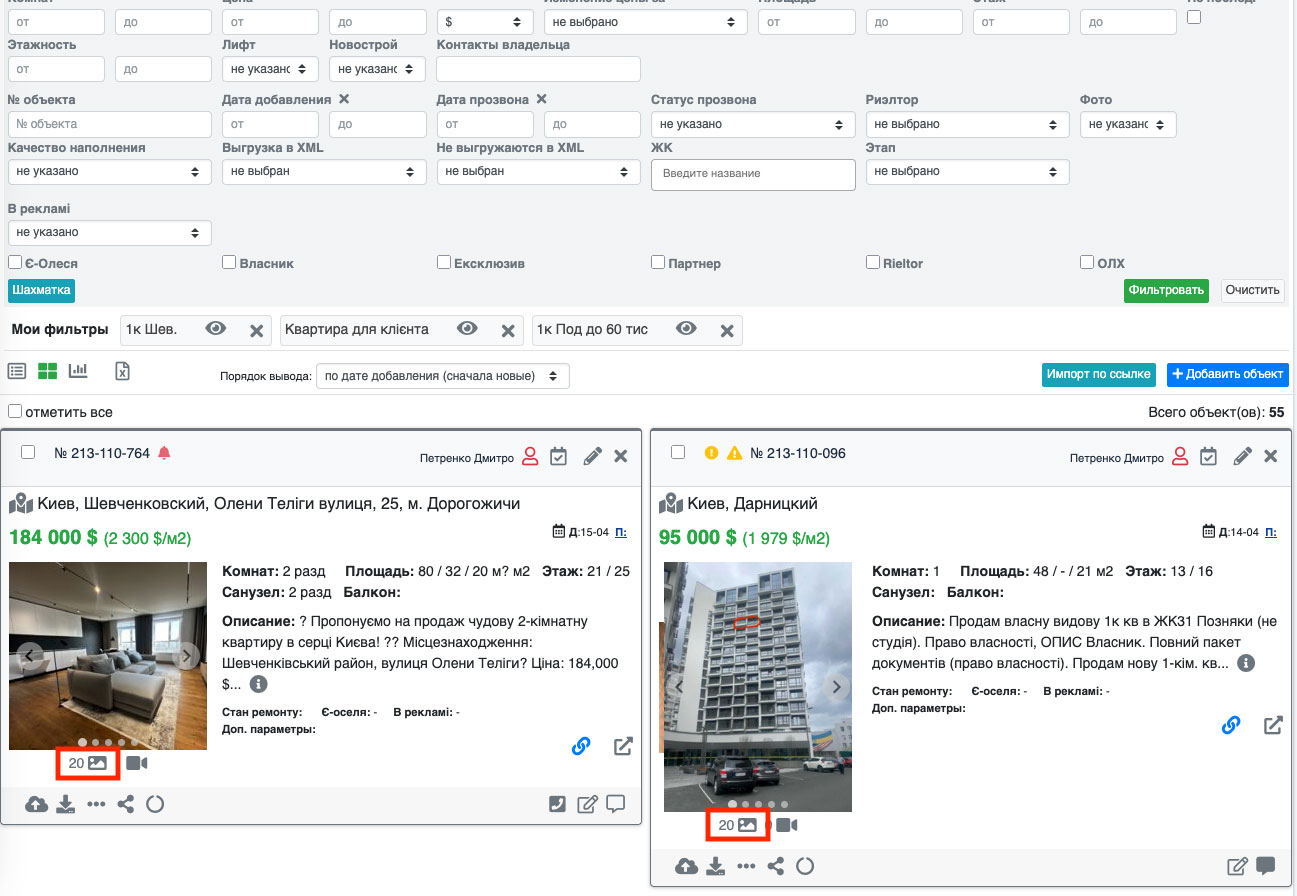Switch to grid card view icon
The image size is (1297, 896).
point(48,372)
